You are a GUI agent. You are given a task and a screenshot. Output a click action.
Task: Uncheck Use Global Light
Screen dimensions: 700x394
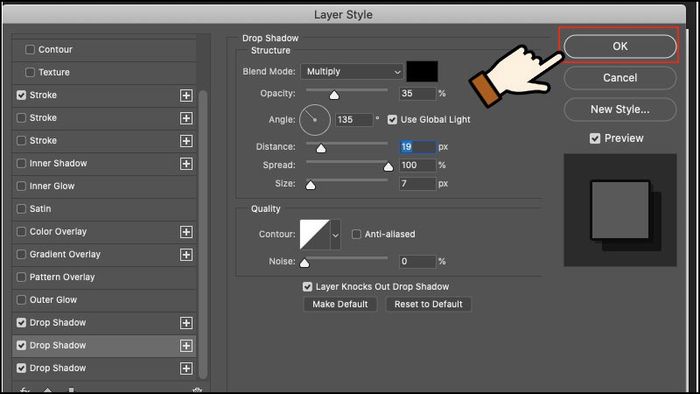pos(392,120)
